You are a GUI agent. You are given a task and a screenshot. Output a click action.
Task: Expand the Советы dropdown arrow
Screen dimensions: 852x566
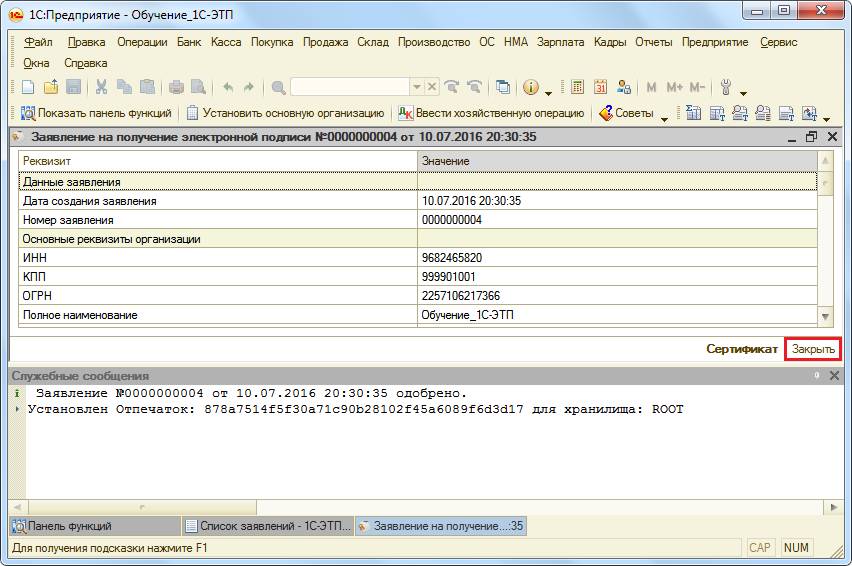point(664,119)
